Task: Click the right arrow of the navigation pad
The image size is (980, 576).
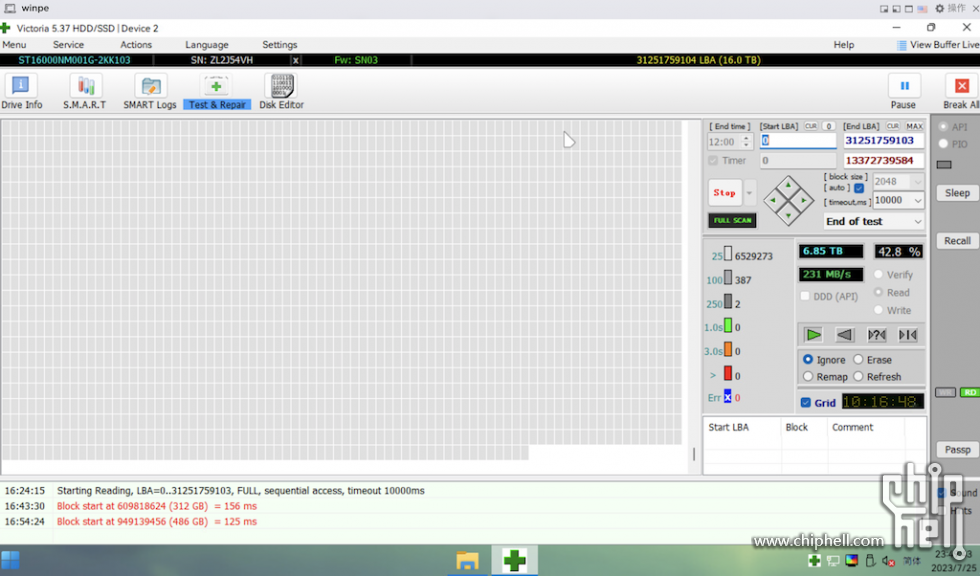Action: click(804, 201)
